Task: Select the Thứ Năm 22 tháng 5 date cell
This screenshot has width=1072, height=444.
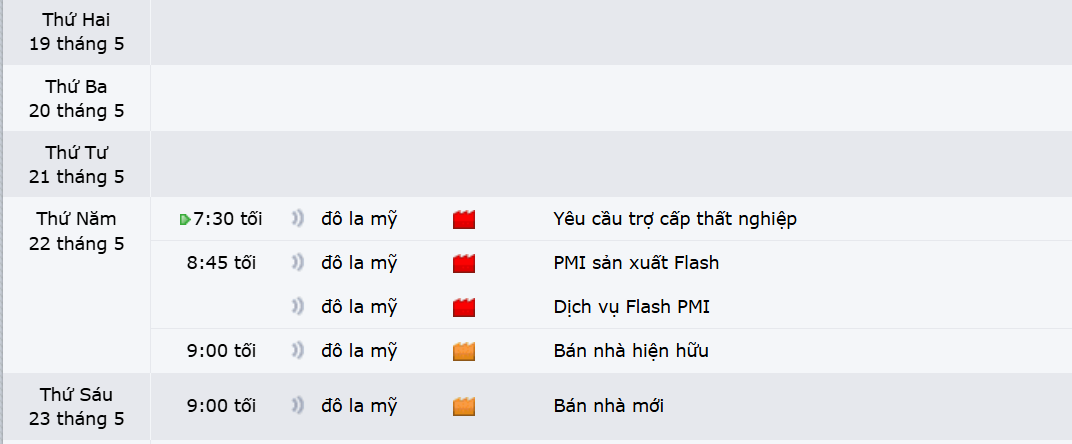Action: (x=77, y=285)
